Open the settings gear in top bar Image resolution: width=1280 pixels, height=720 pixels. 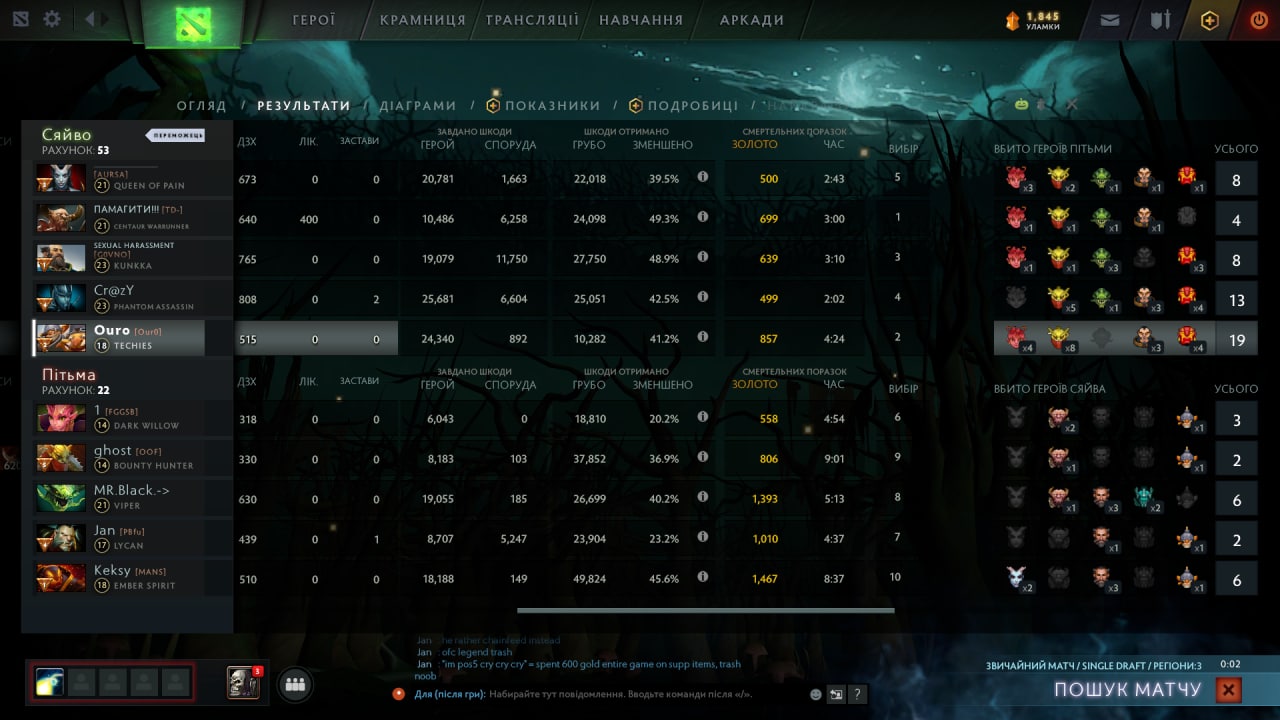(x=52, y=19)
